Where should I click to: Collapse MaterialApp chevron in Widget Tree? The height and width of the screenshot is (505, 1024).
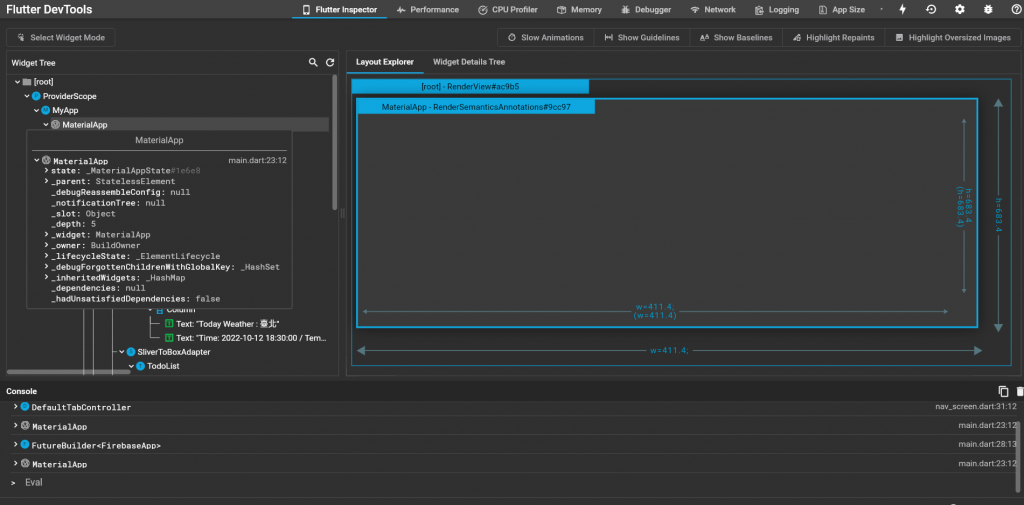pos(46,124)
